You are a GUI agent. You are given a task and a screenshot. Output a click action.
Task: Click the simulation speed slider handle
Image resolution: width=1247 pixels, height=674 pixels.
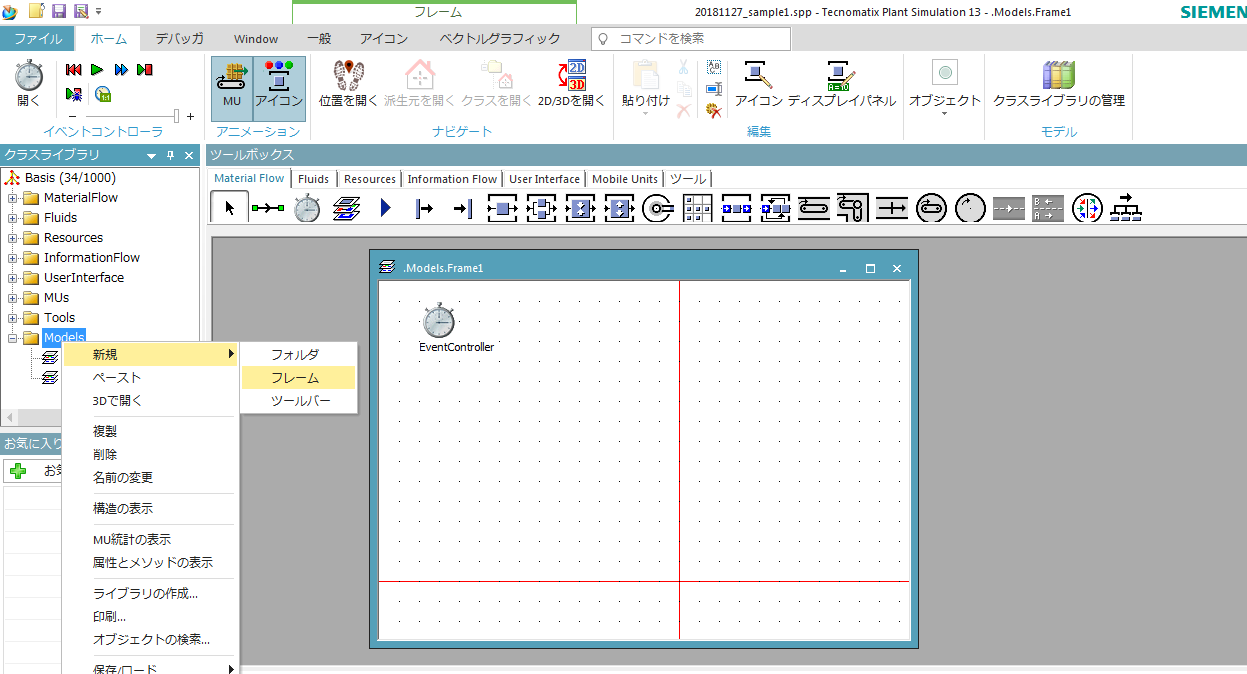(x=177, y=117)
